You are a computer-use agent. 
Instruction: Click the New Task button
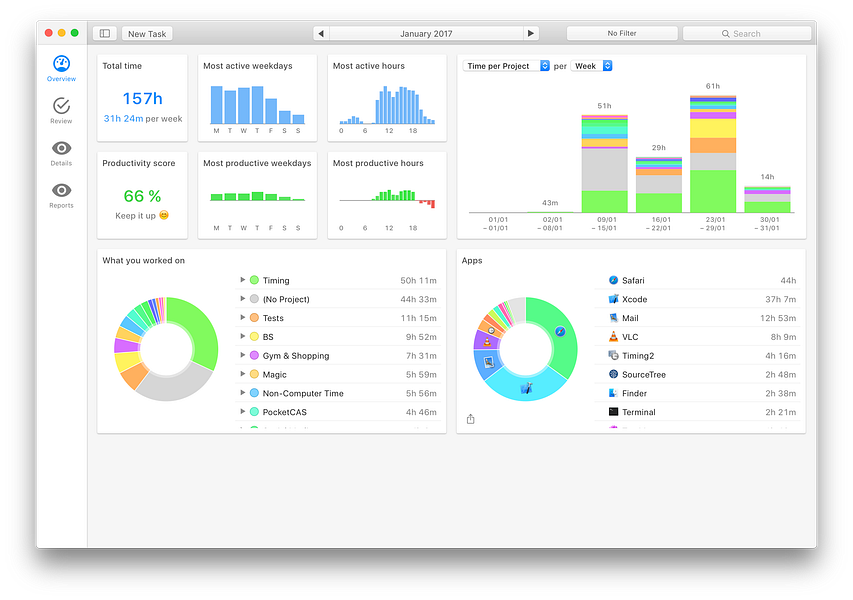click(x=147, y=33)
